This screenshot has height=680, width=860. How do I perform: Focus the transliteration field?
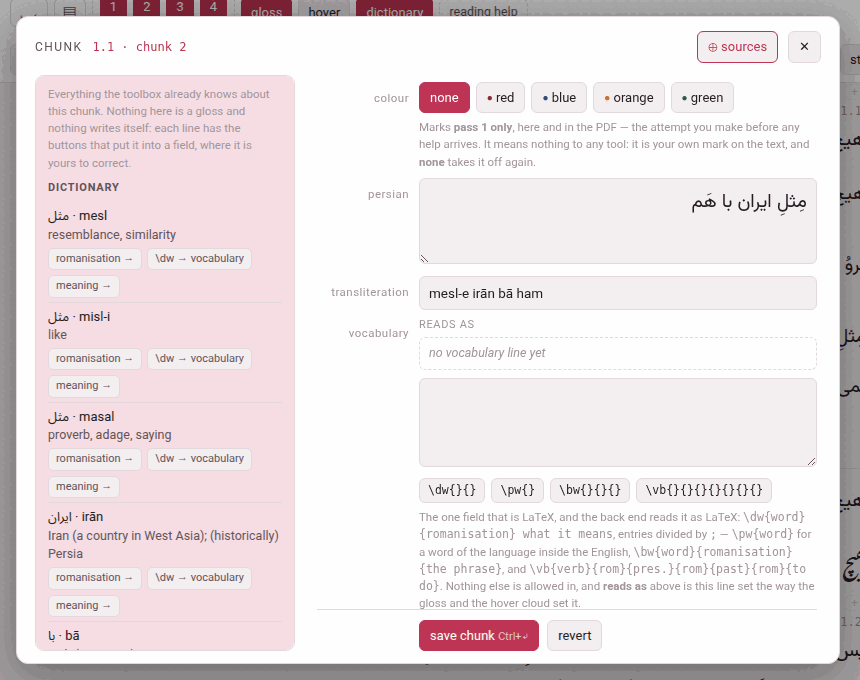618,293
